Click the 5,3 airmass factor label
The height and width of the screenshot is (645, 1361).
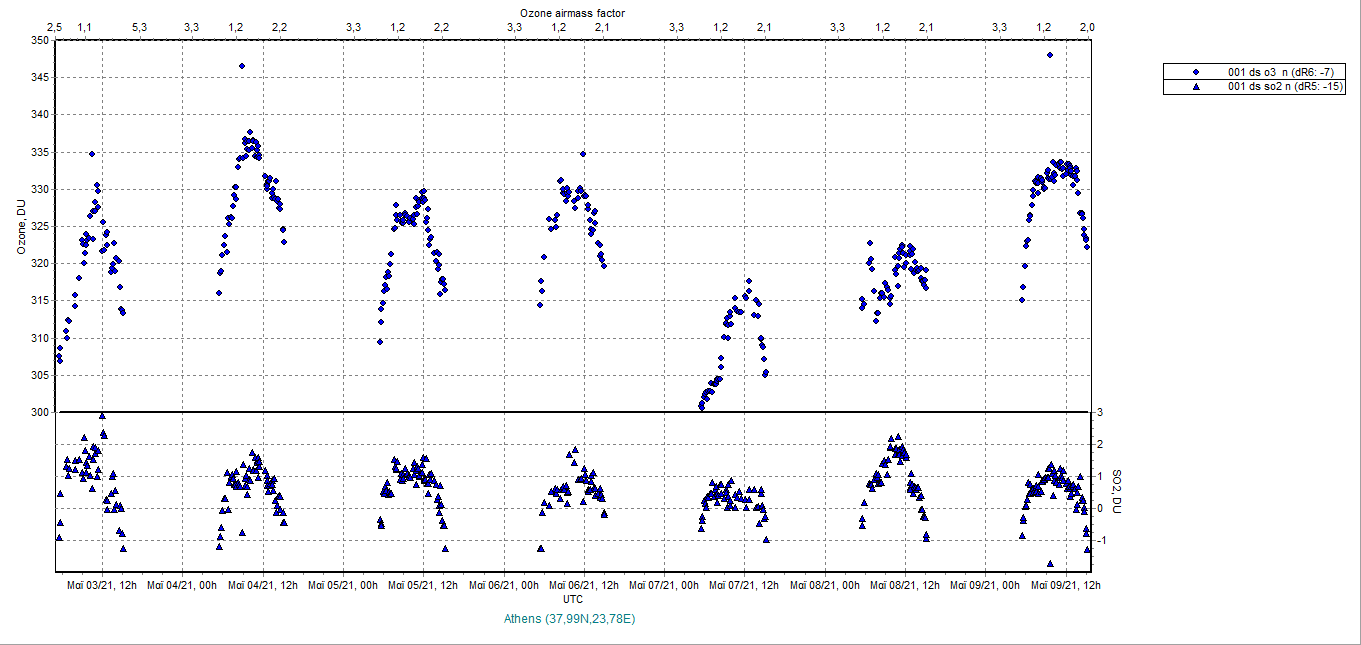[138, 27]
